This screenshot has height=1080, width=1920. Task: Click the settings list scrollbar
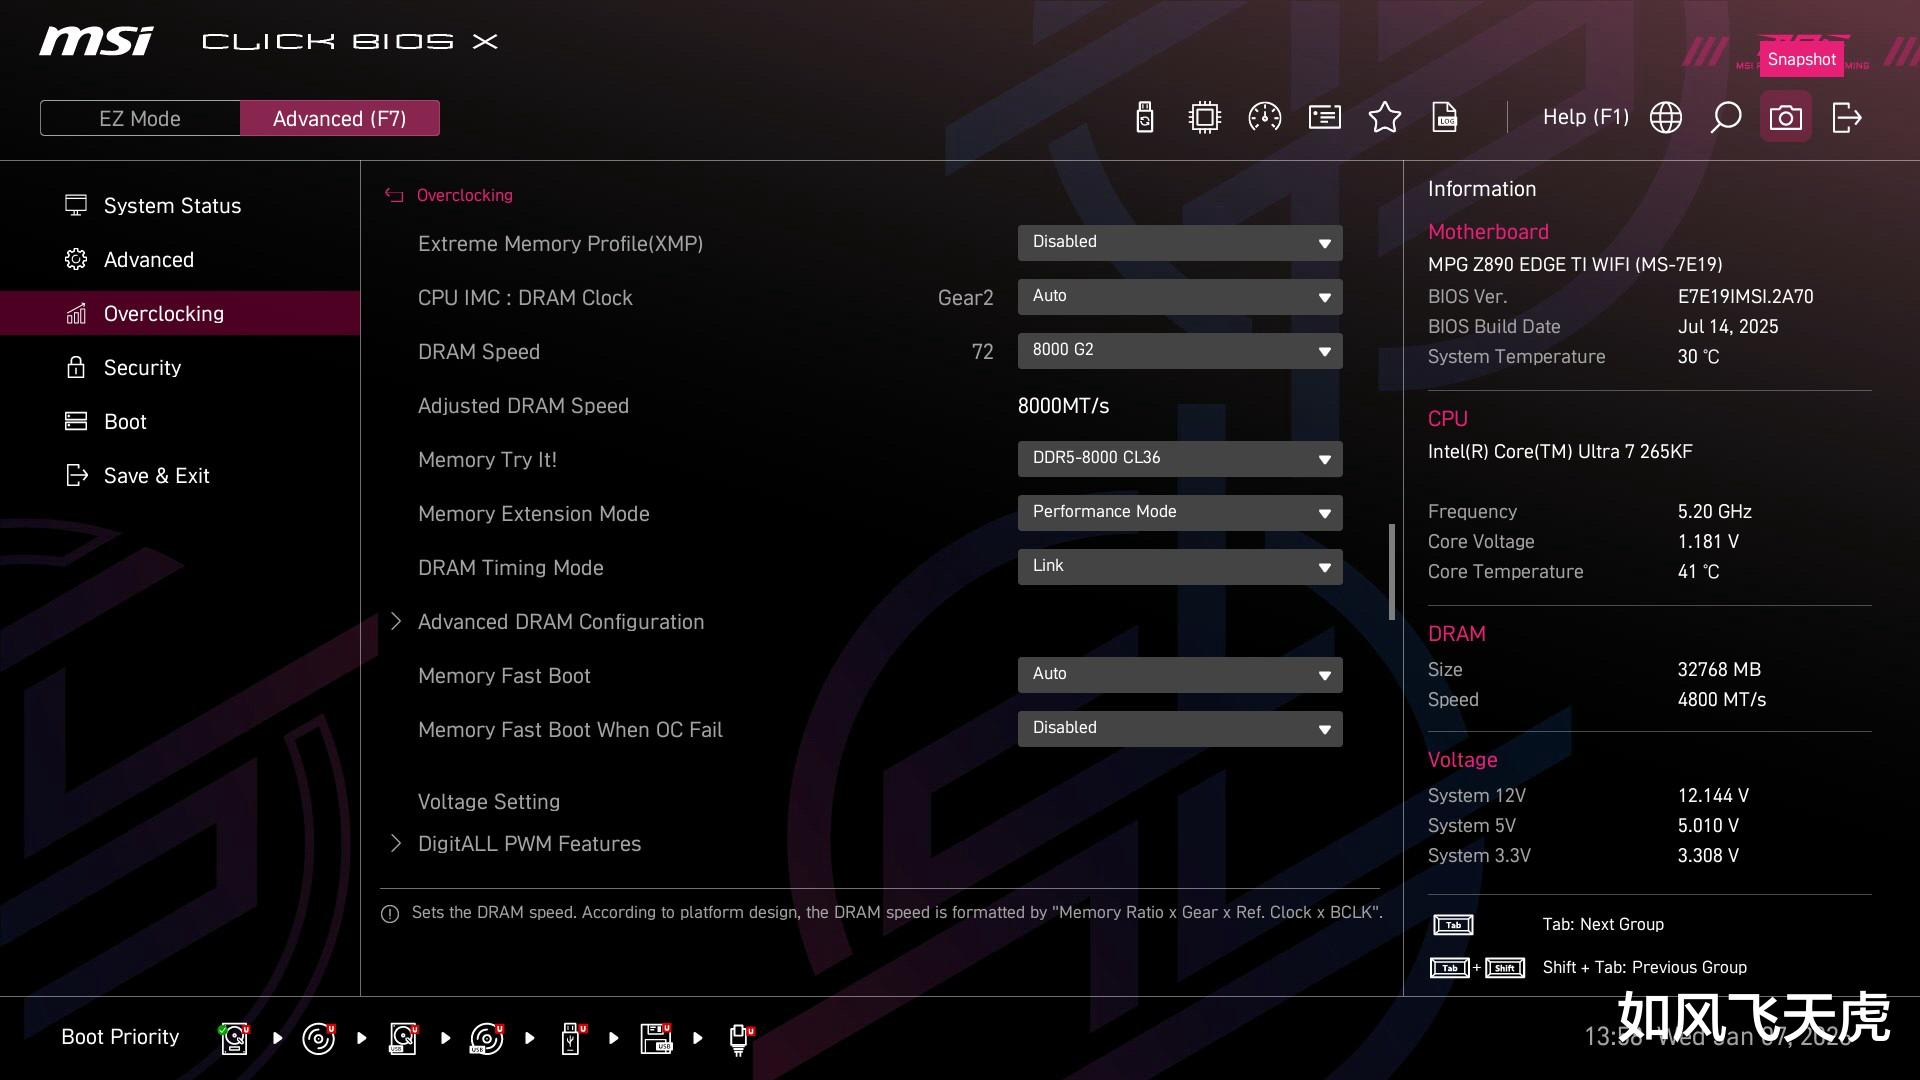pyautogui.click(x=1392, y=571)
